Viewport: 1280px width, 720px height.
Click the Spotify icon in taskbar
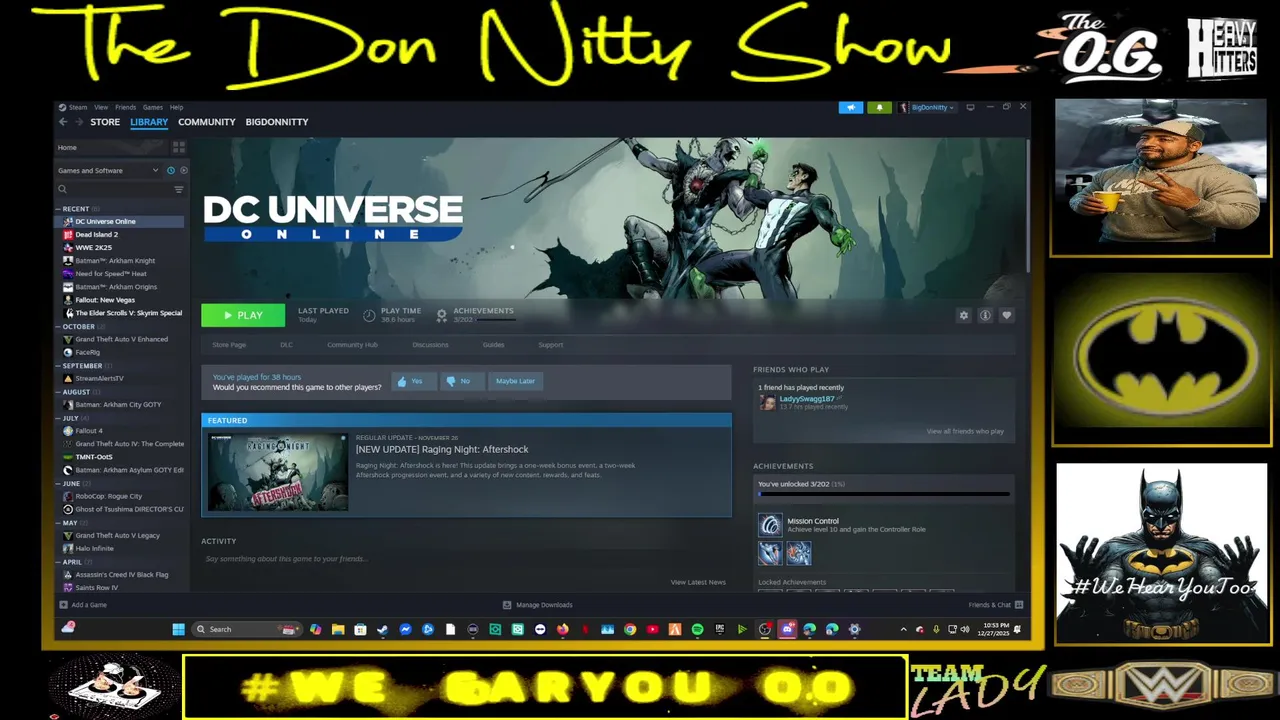tap(697, 629)
